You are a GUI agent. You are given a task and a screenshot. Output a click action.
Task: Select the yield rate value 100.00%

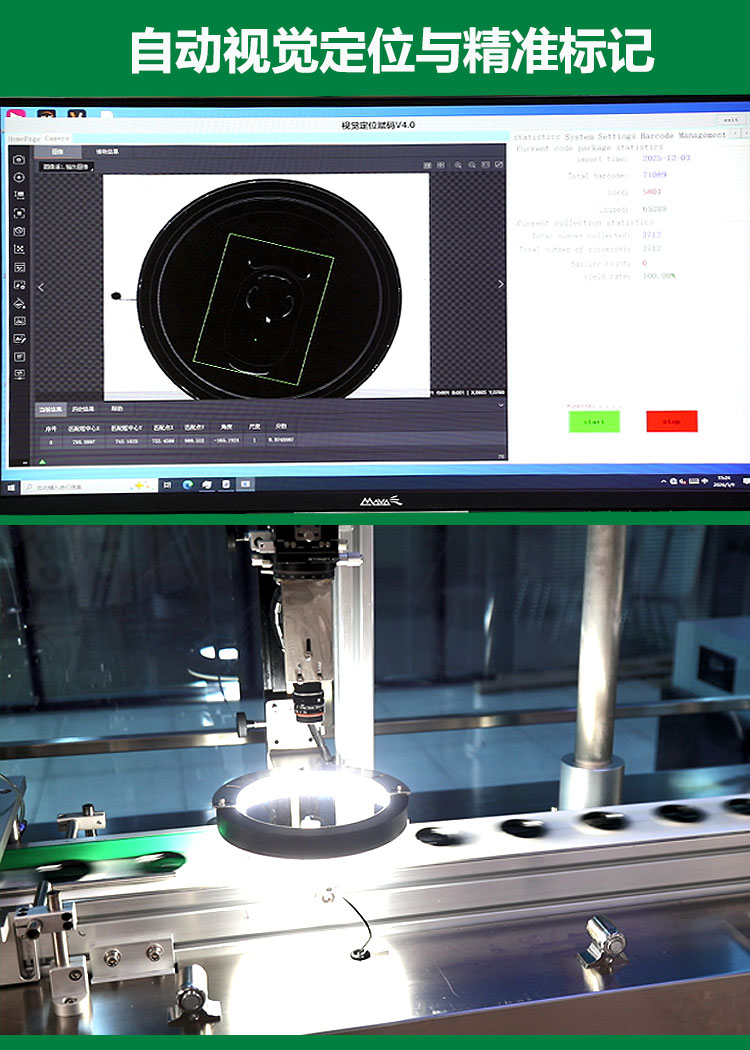tap(659, 276)
